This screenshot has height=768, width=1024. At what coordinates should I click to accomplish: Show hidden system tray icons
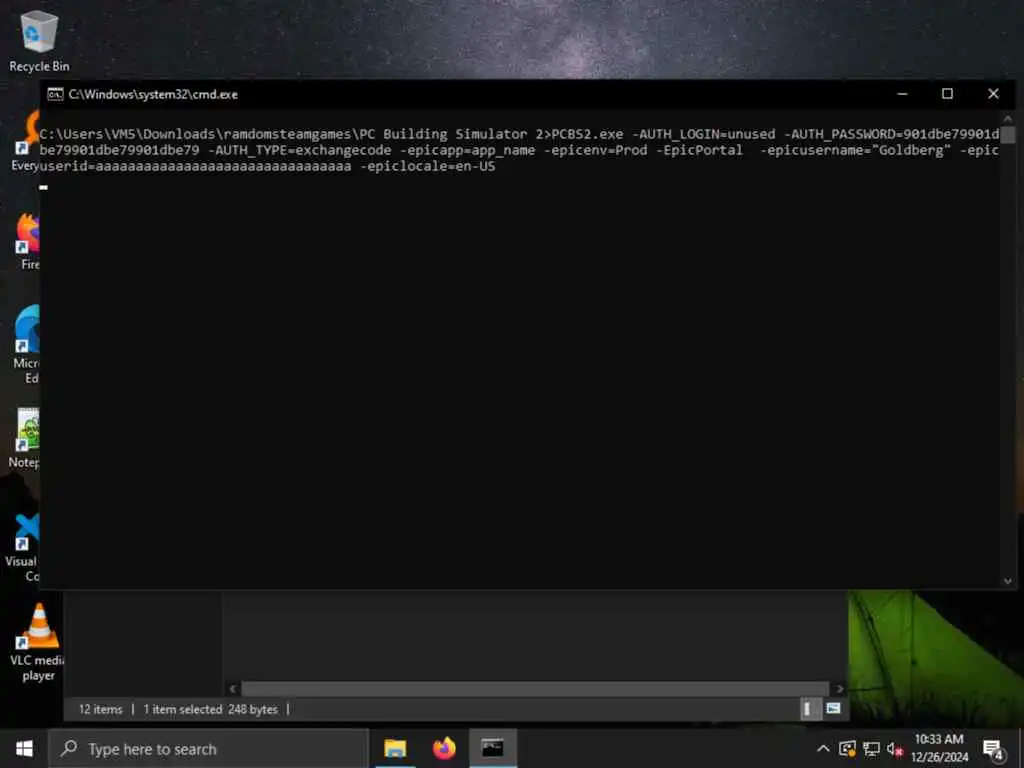[x=823, y=748]
